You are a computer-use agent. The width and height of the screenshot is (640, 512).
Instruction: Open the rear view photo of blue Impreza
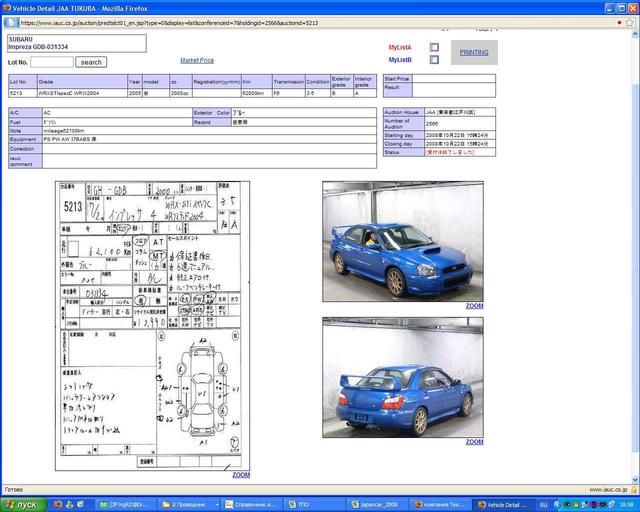403,378
